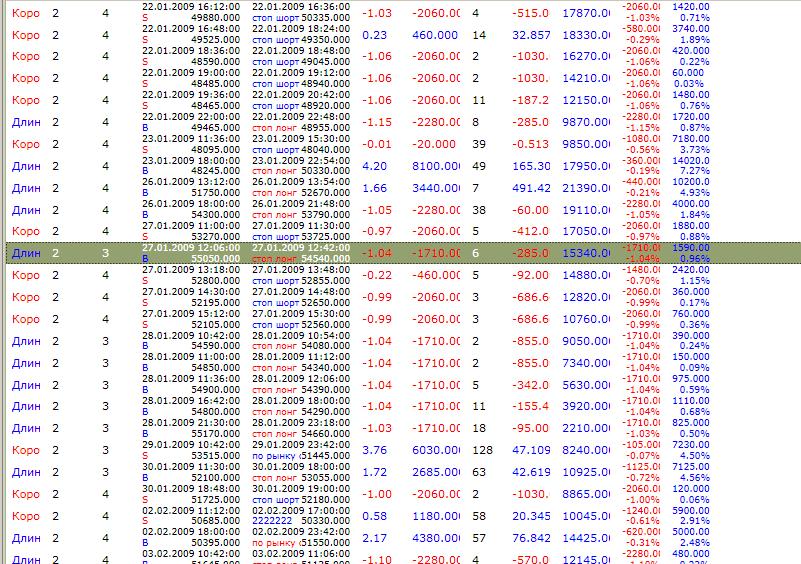
Task: Select the cumulative profit 14425.0
Action: 586,538
